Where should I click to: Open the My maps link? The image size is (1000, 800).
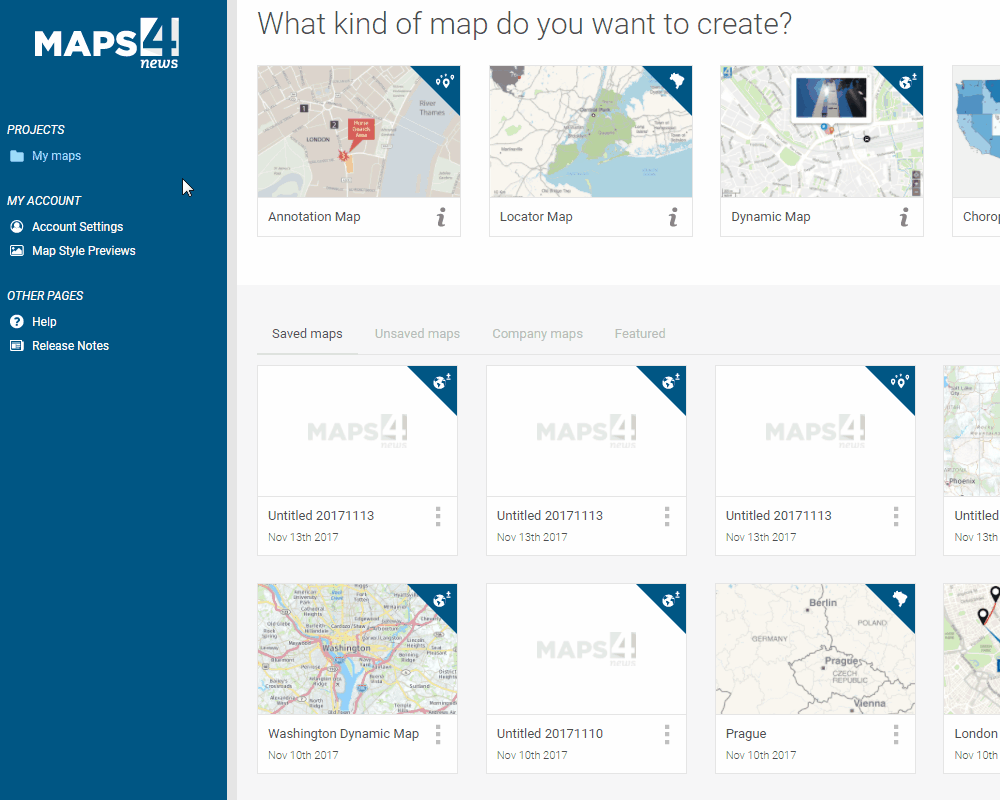57,156
